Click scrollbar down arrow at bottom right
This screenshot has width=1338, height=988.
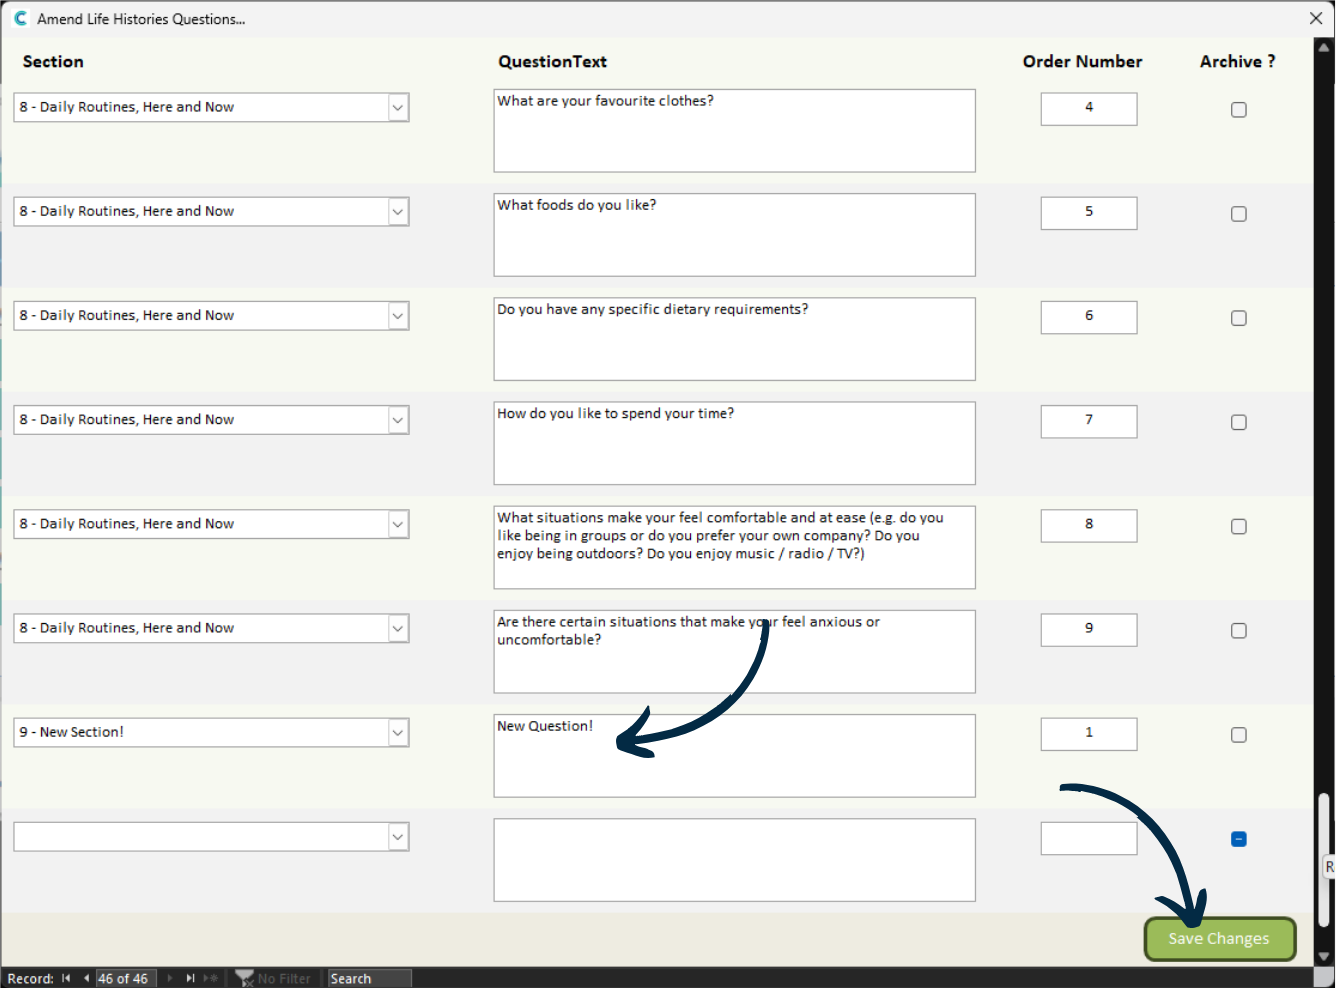1324,957
